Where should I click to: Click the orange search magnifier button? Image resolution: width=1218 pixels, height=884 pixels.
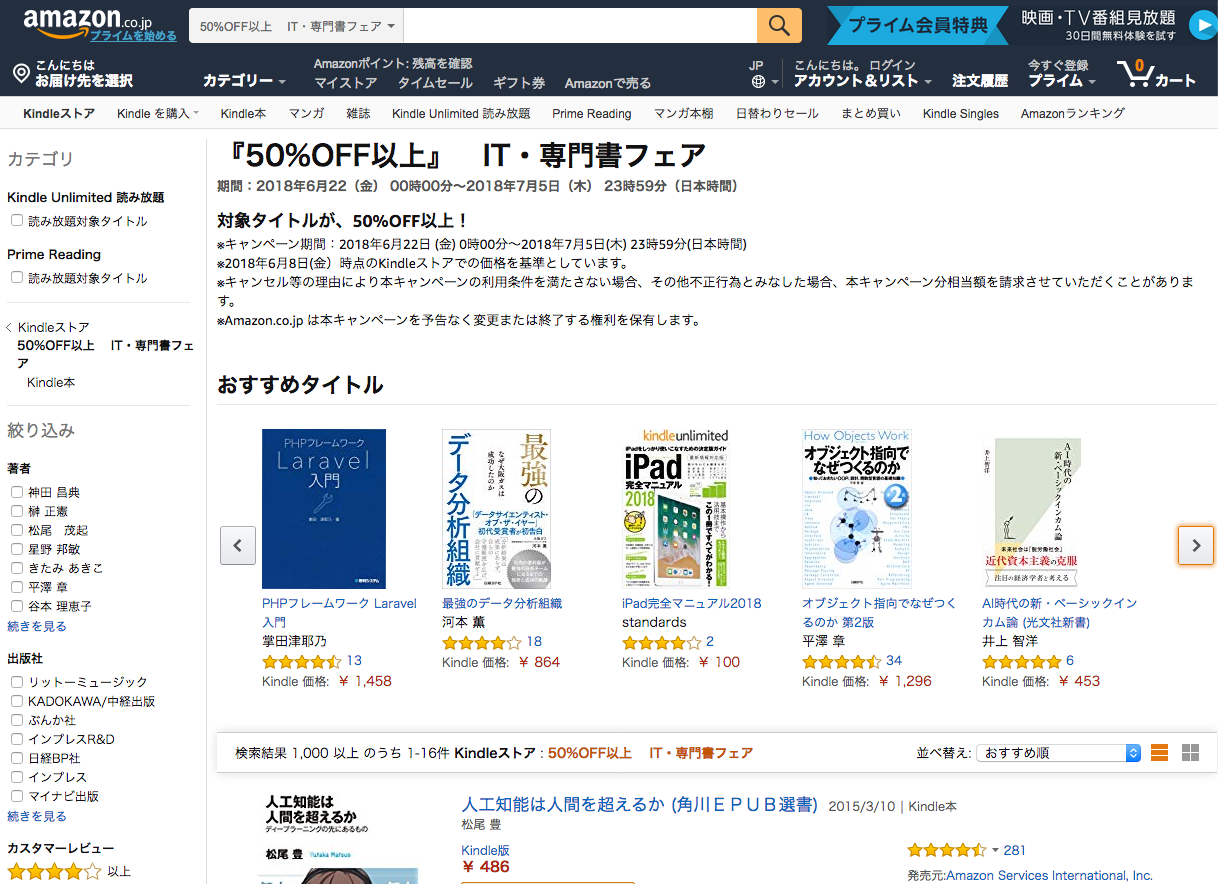pos(780,25)
